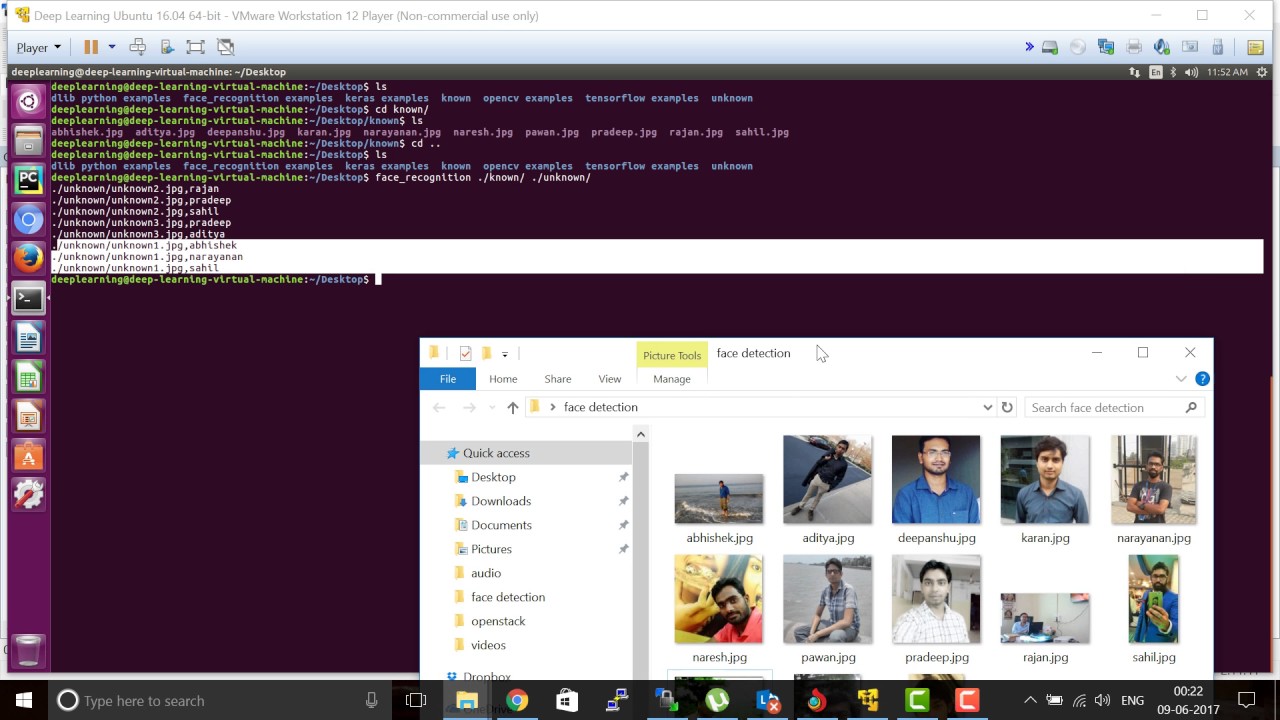Viewport: 1280px width, 720px height.
Task: Open LibreOffice Impress in Ubuntu launcher
Action: coord(28,417)
